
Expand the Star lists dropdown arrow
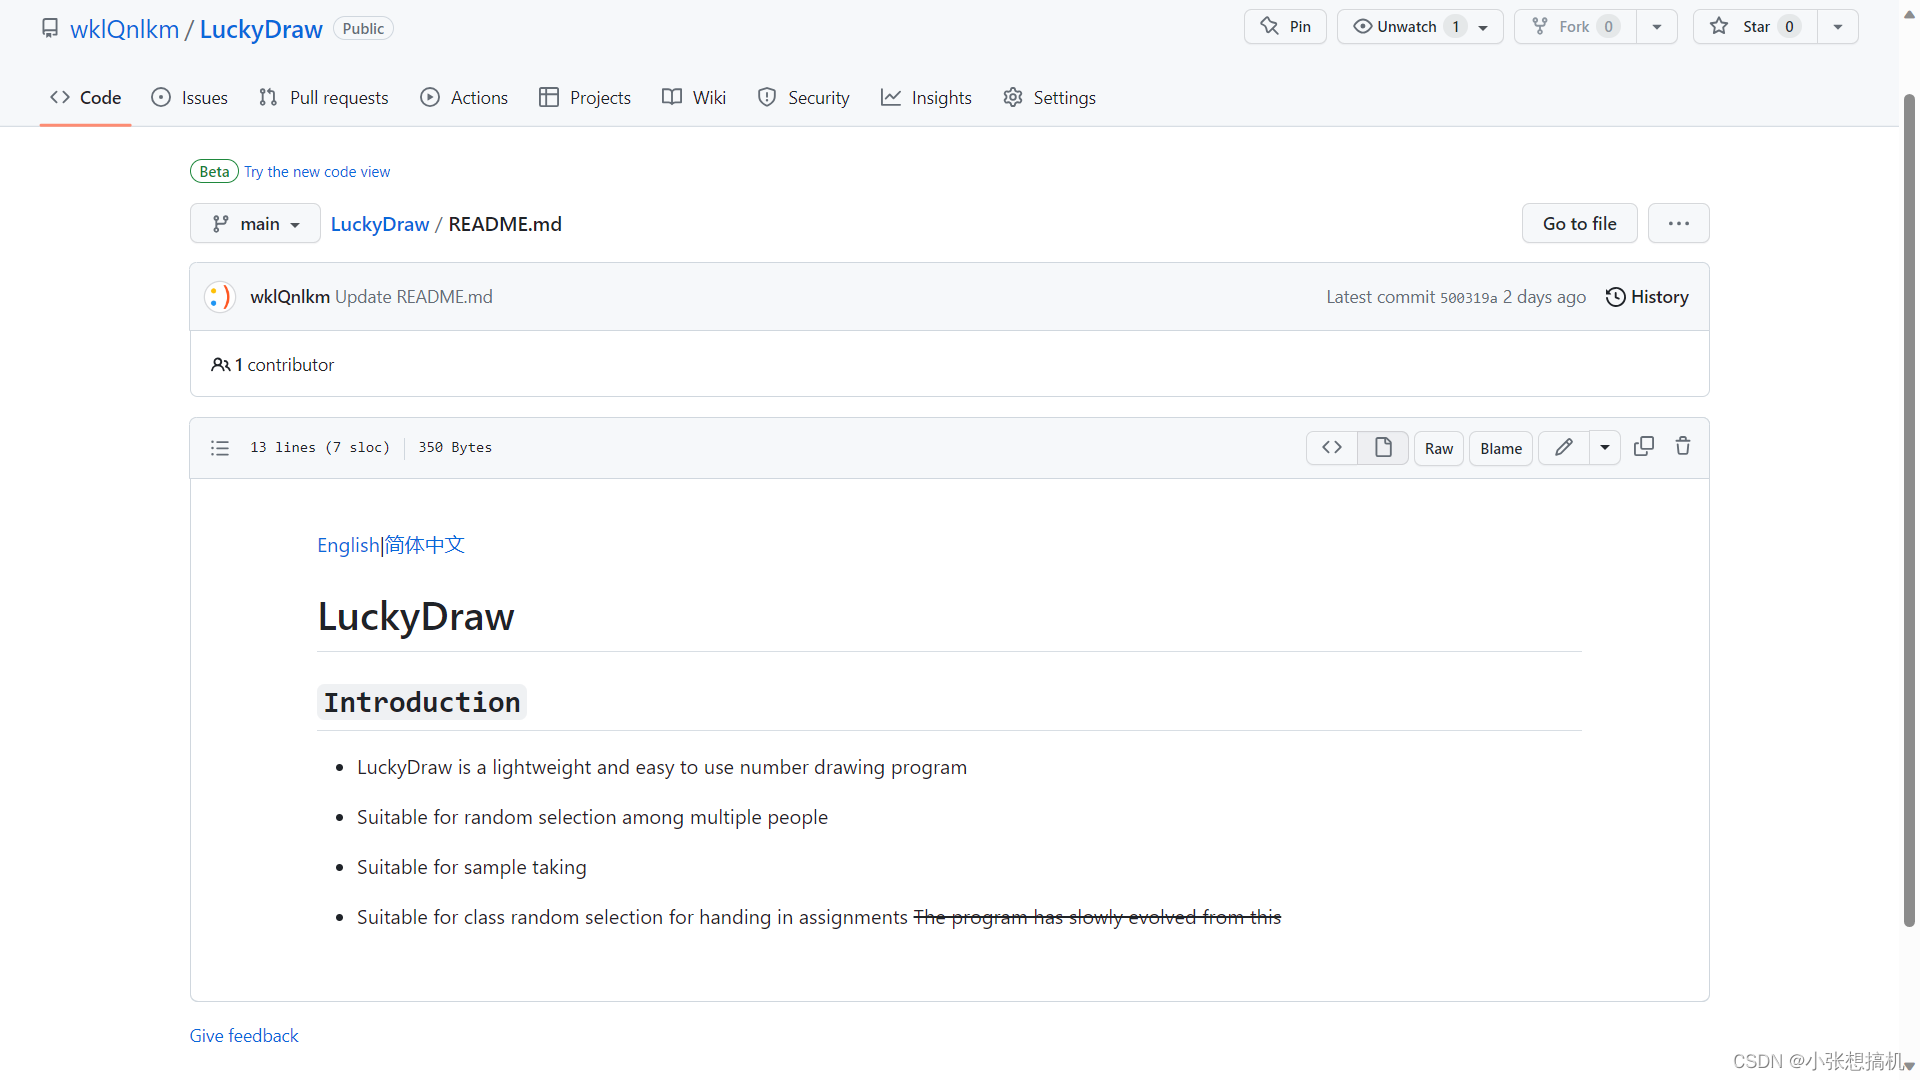(1838, 27)
